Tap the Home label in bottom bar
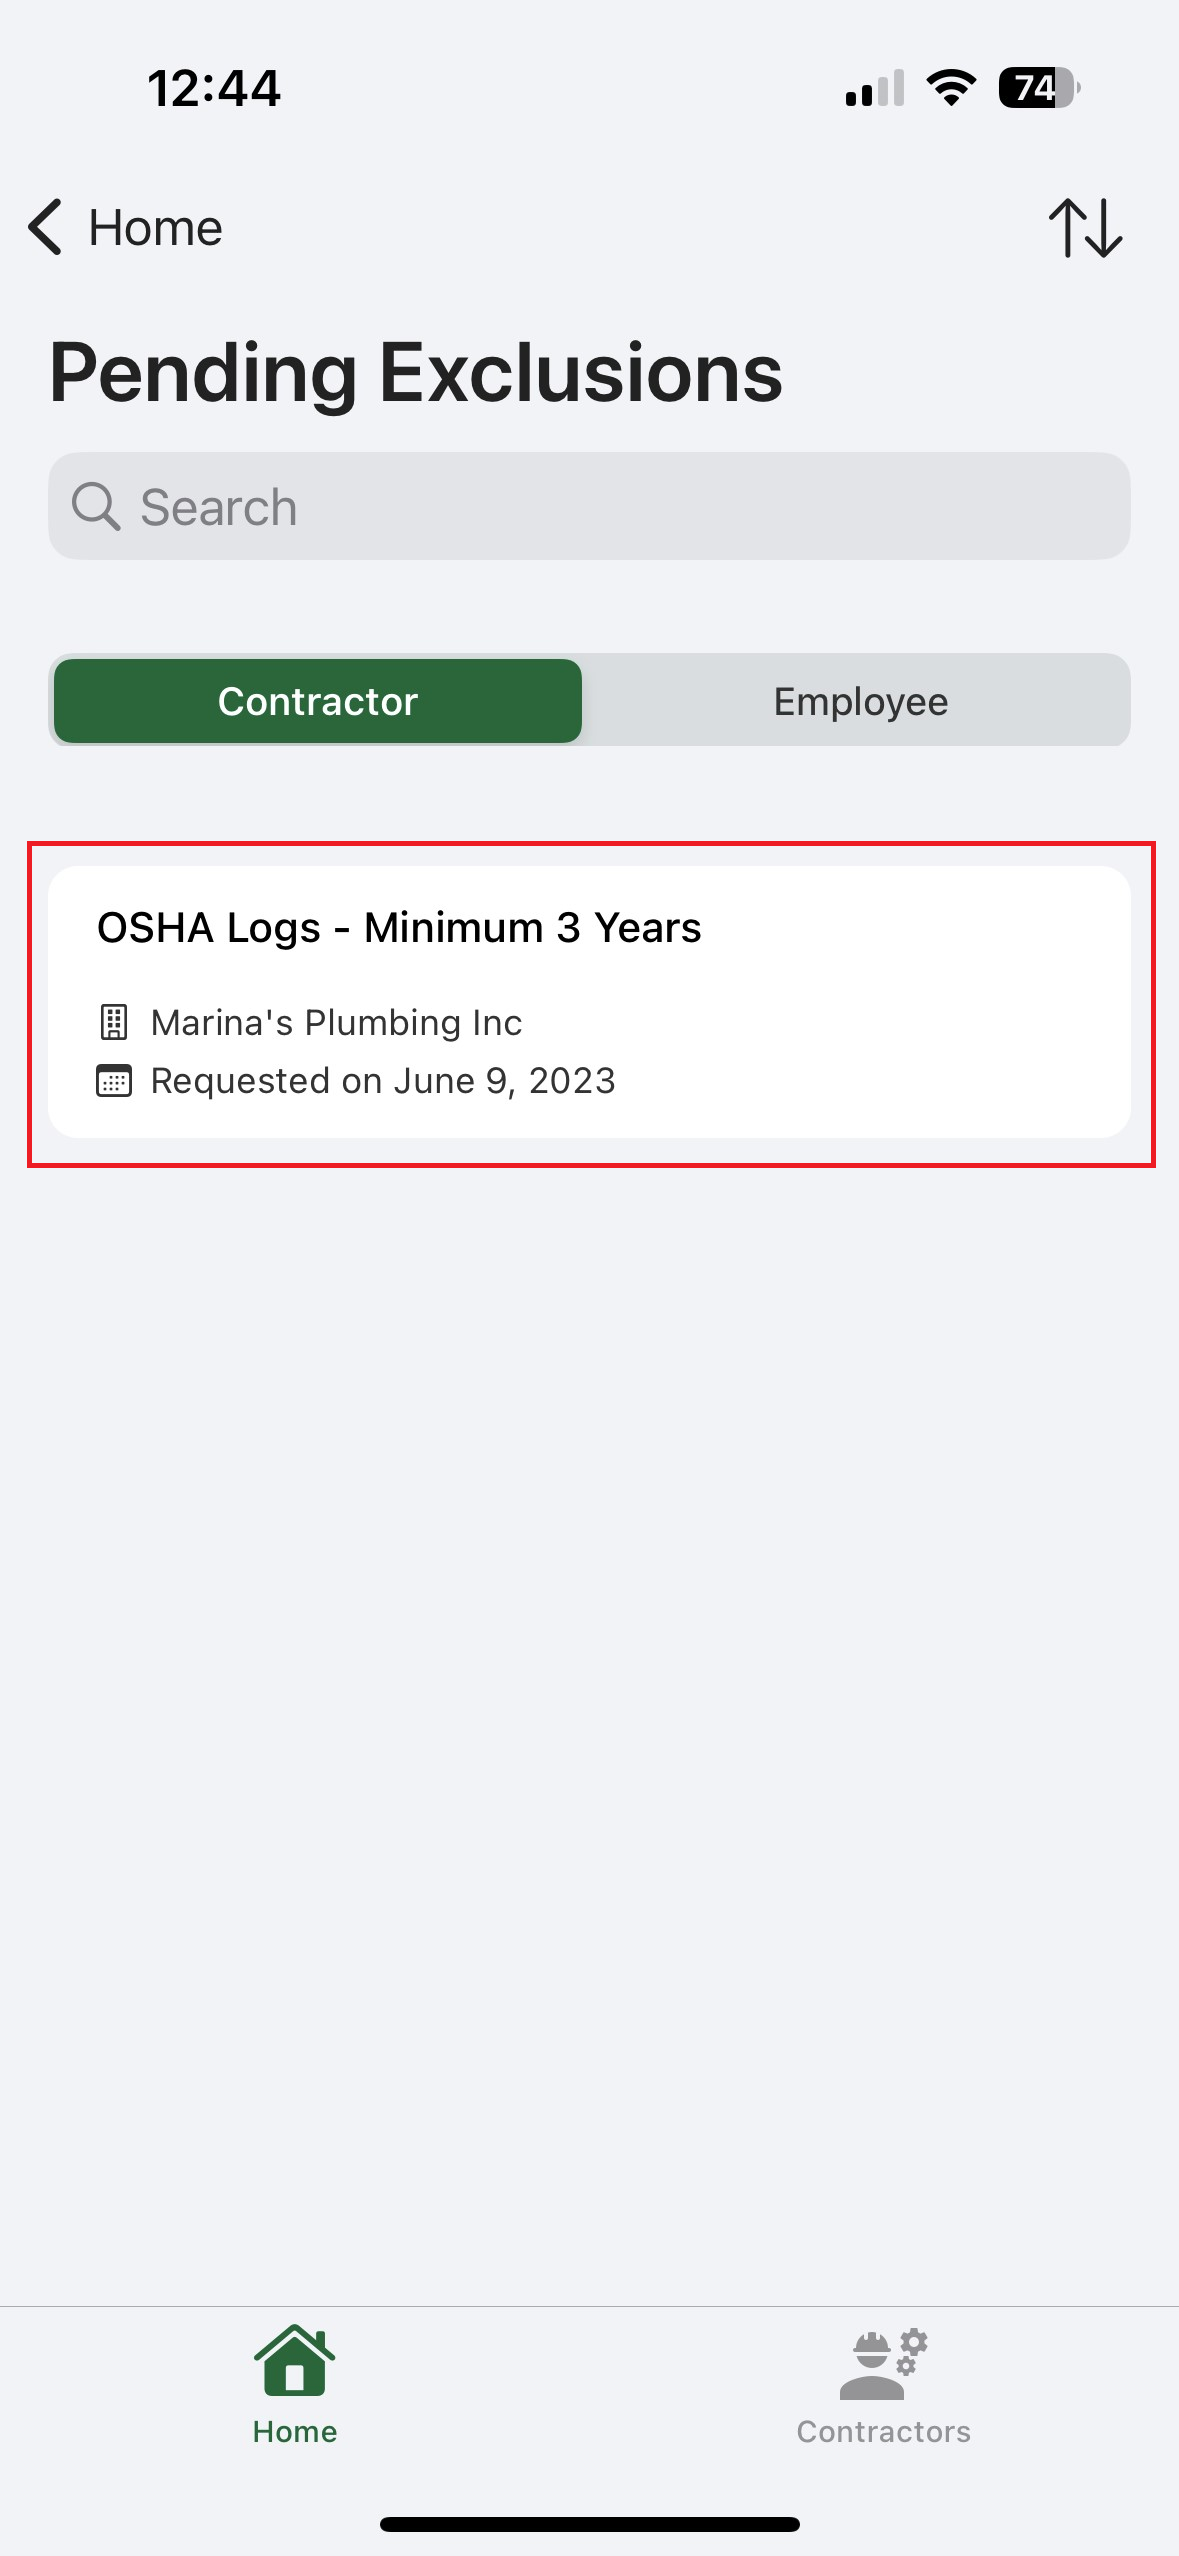The width and height of the screenshot is (1179, 2556). point(294,2431)
